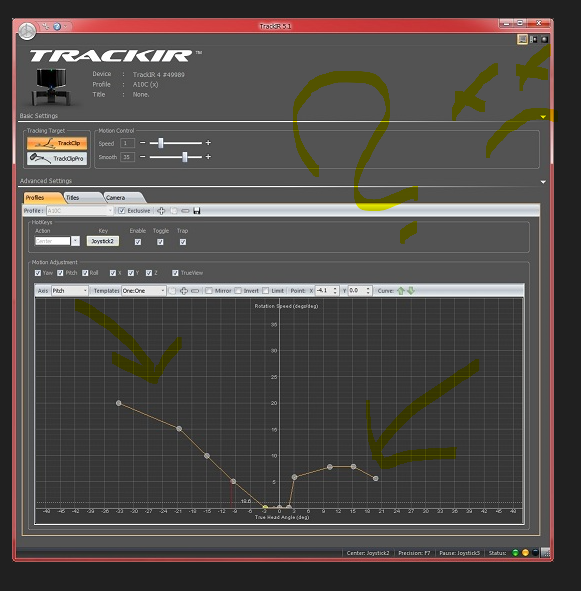
Task: Open the blue help question mark icon
Action: click(x=57, y=26)
